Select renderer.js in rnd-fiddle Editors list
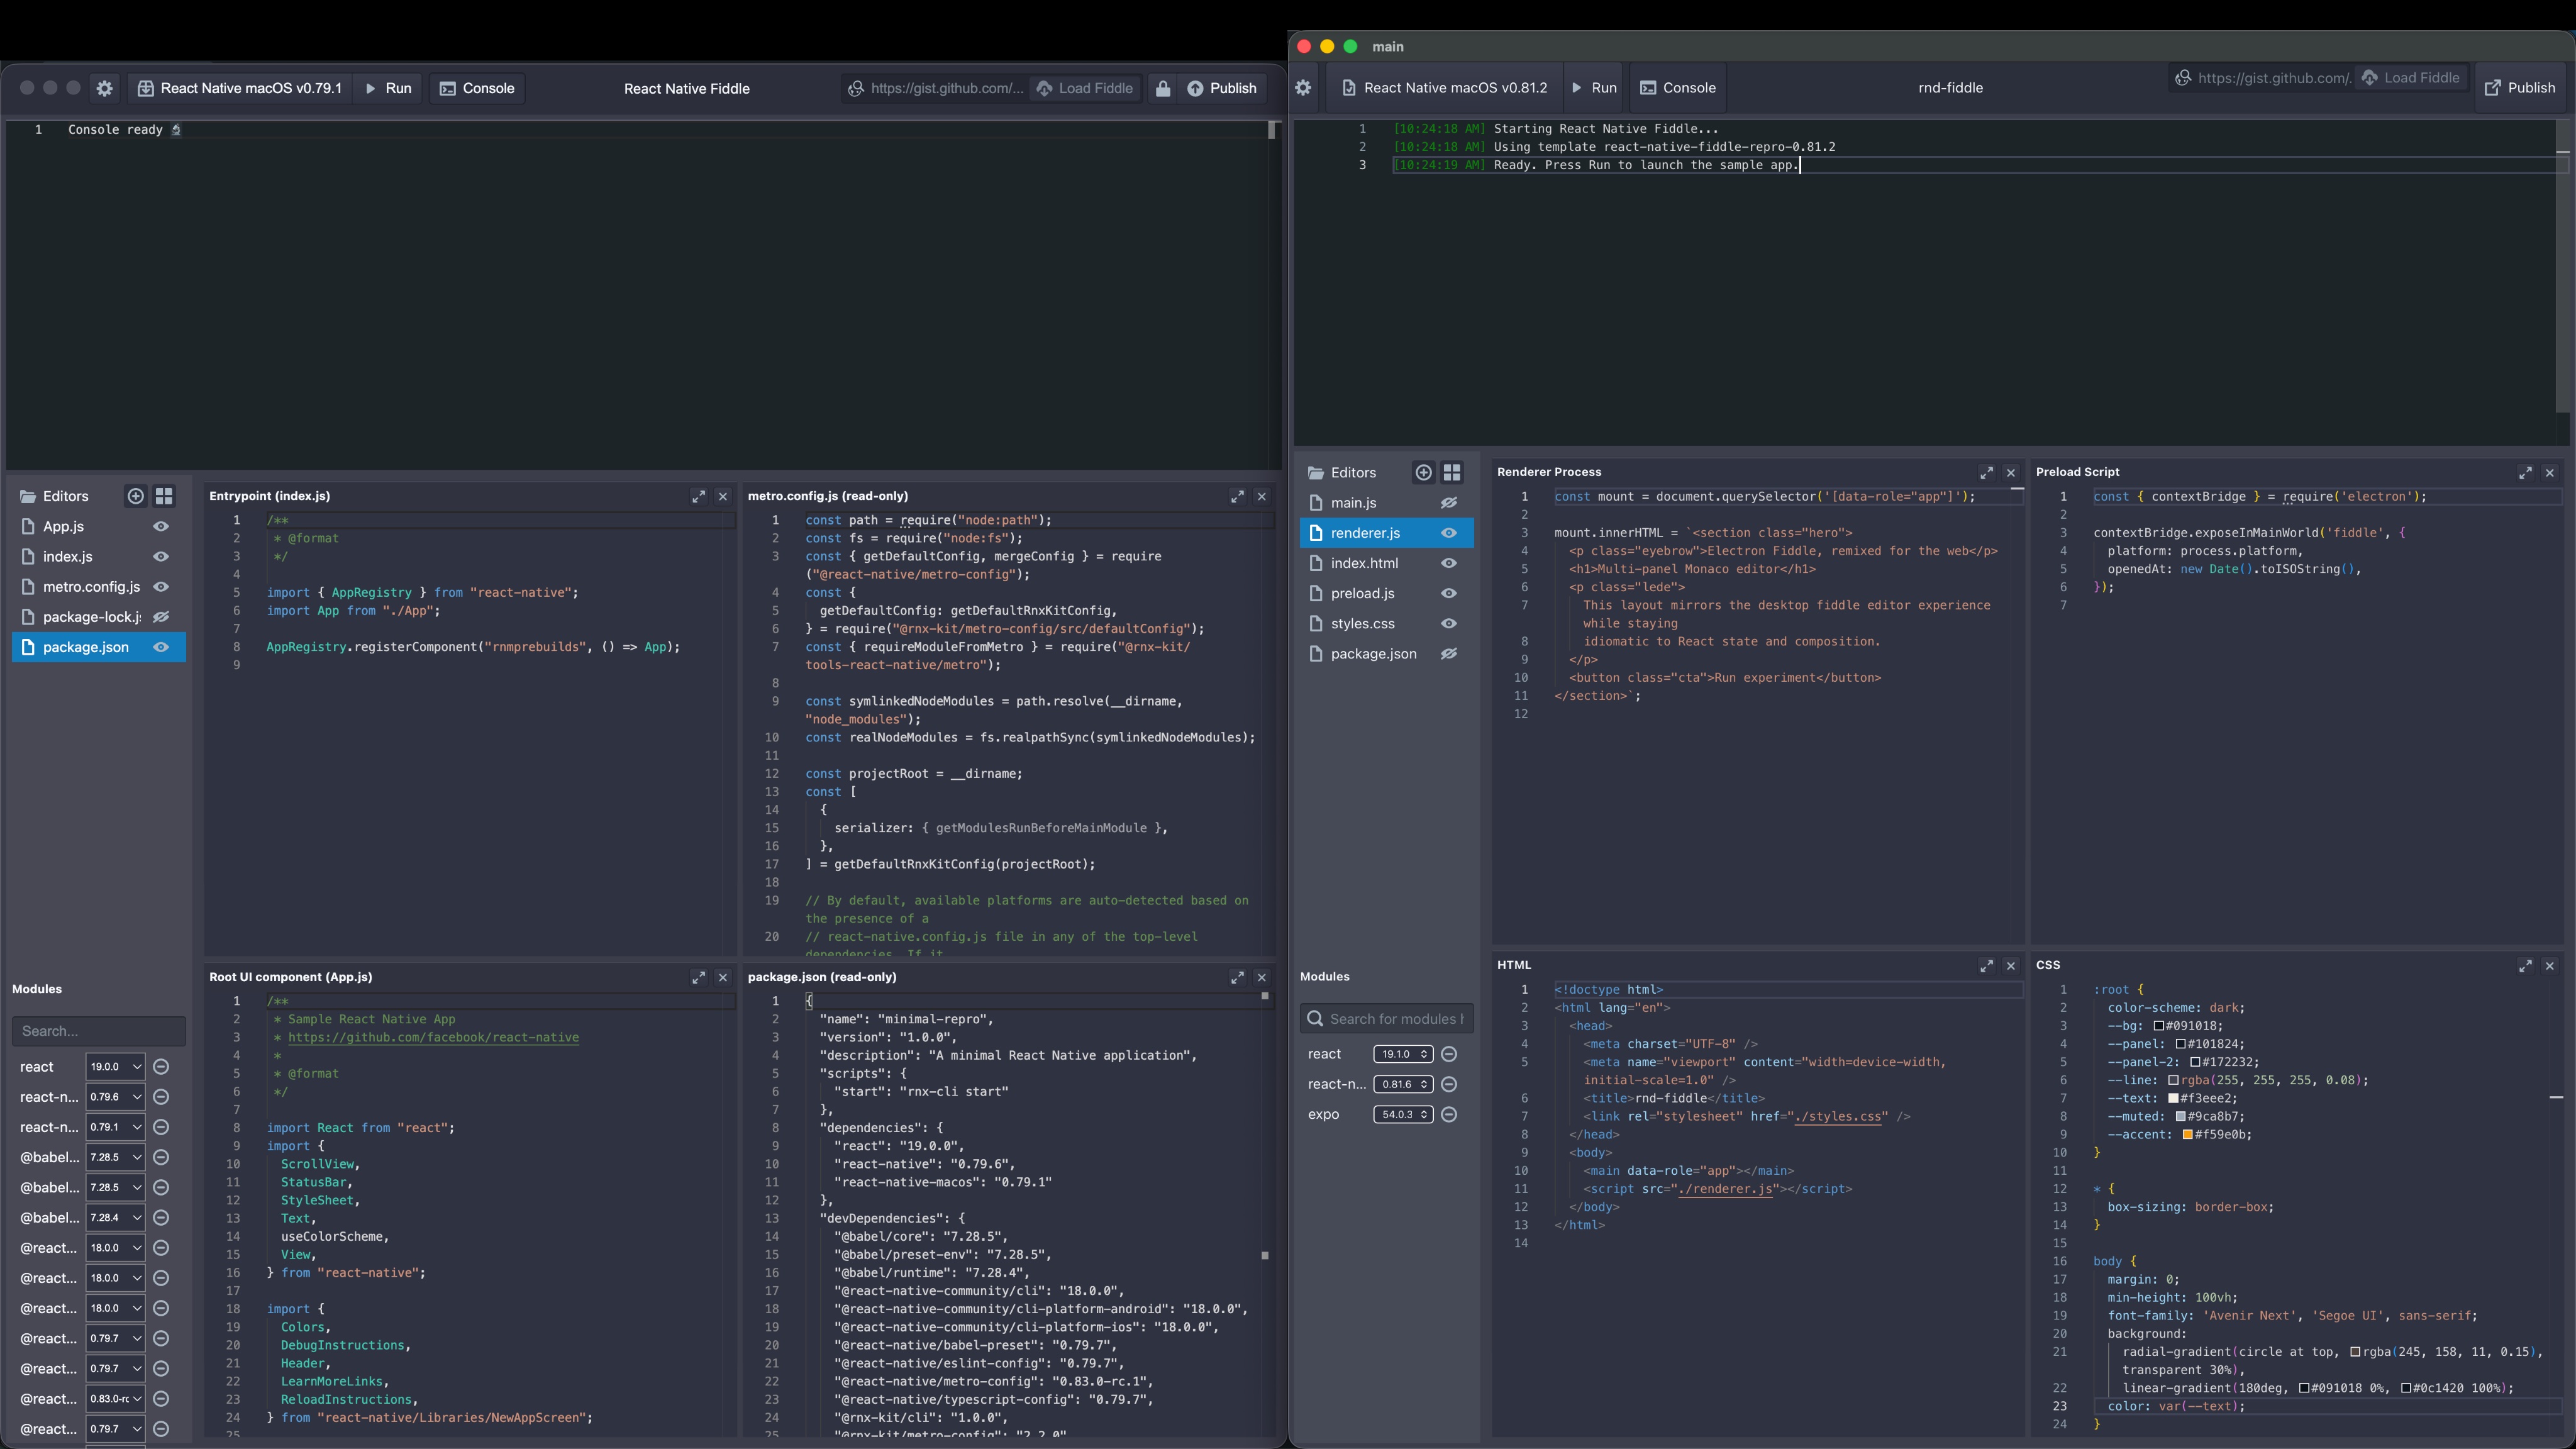The width and height of the screenshot is (2576, 1449). pos(1386,533)
